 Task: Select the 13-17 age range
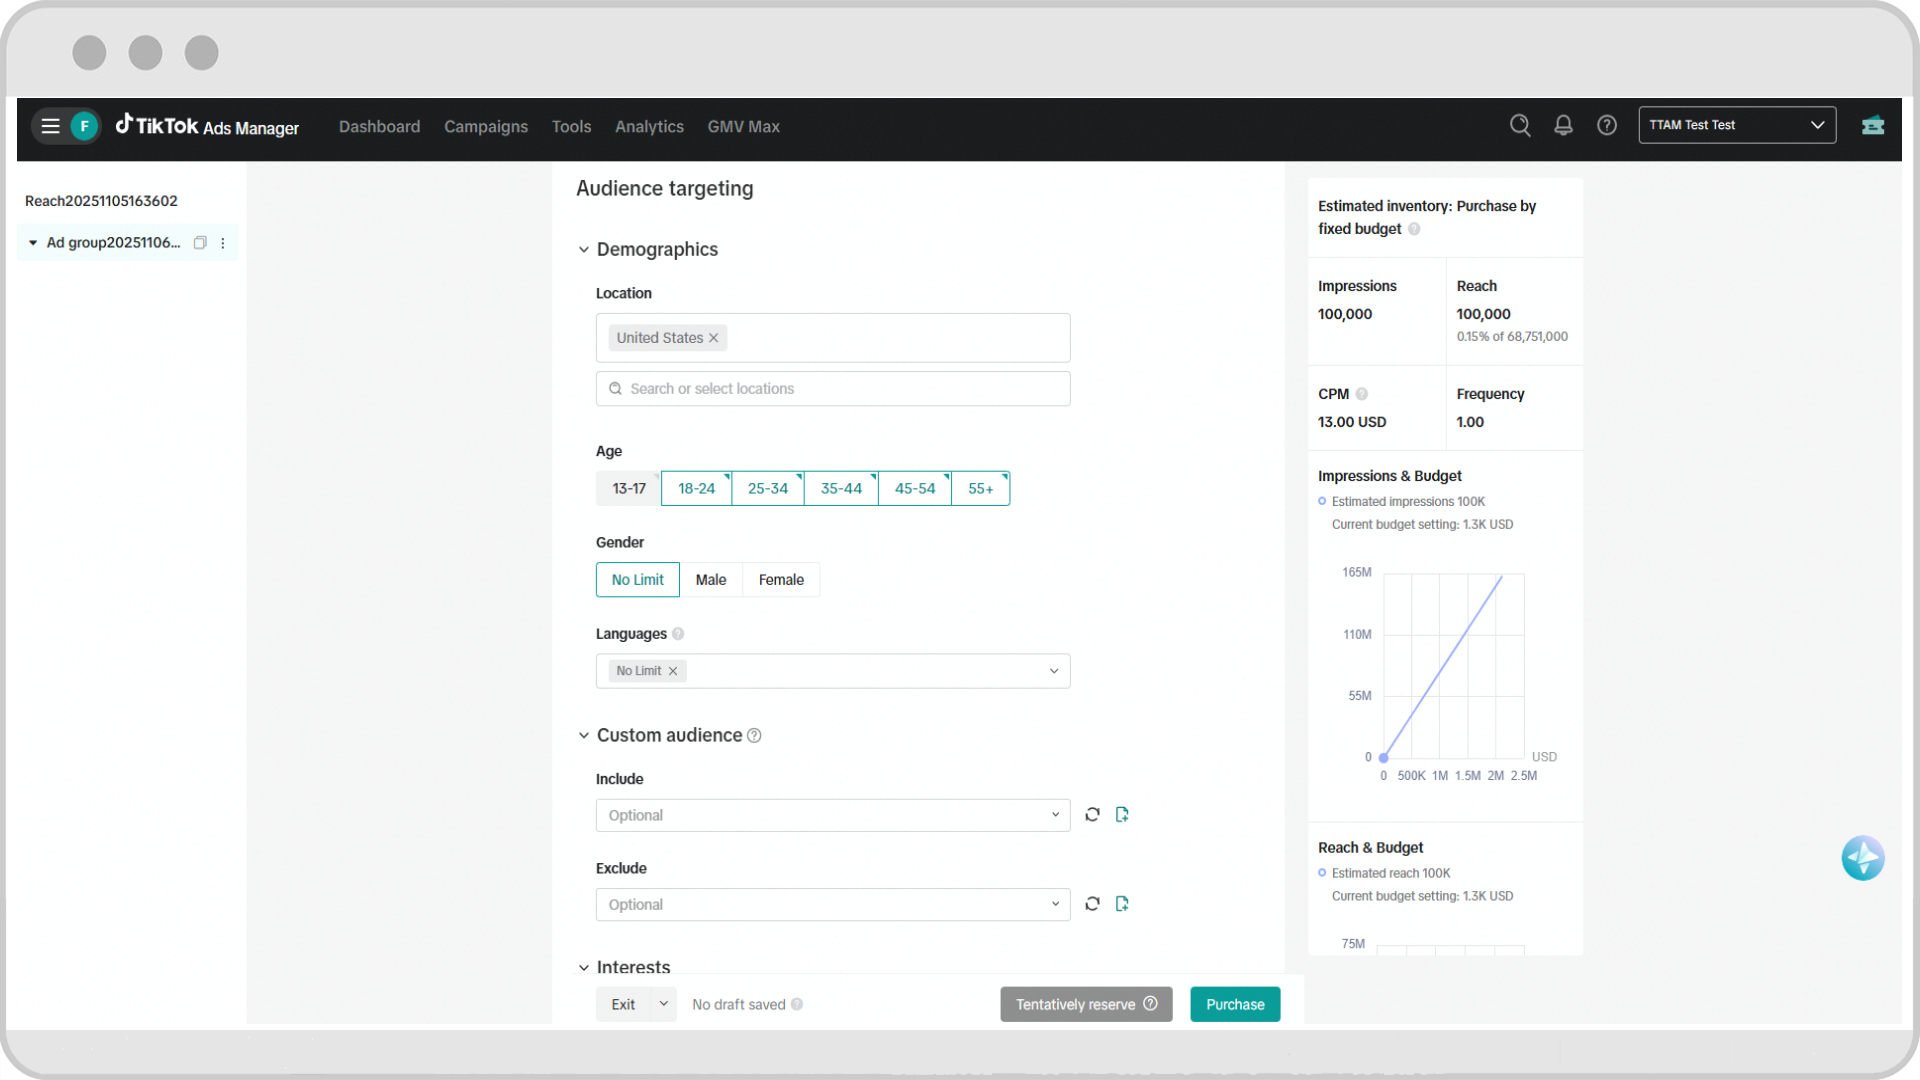[629, 489]
